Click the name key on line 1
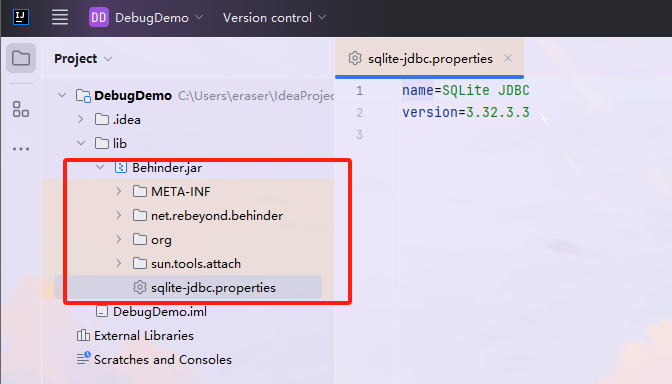The image size is (672, 384). point(418,90)
